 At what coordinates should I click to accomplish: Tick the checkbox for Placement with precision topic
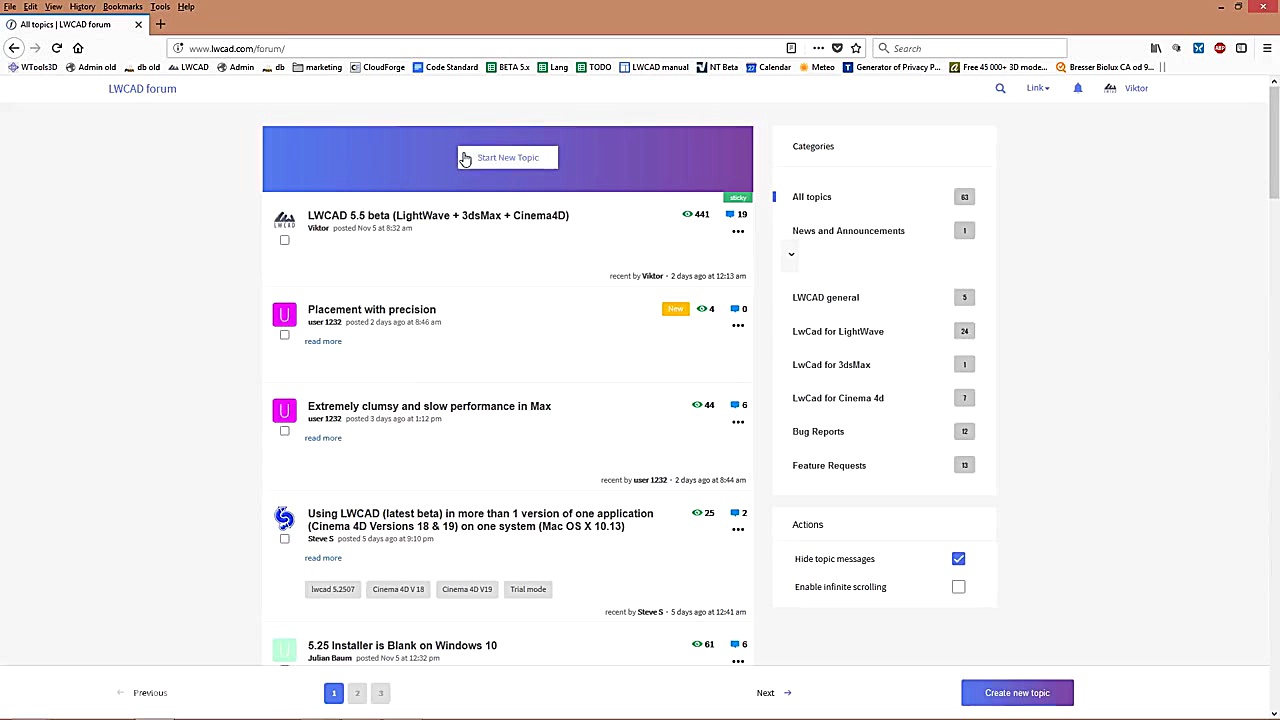click(x=284, y=335)
